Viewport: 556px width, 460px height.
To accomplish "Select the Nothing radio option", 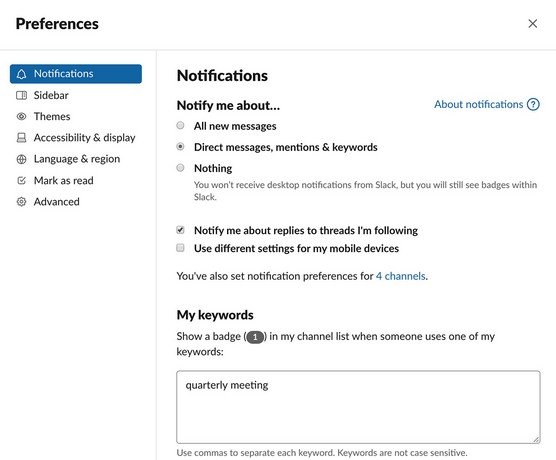I will click(x=180, y=167).
